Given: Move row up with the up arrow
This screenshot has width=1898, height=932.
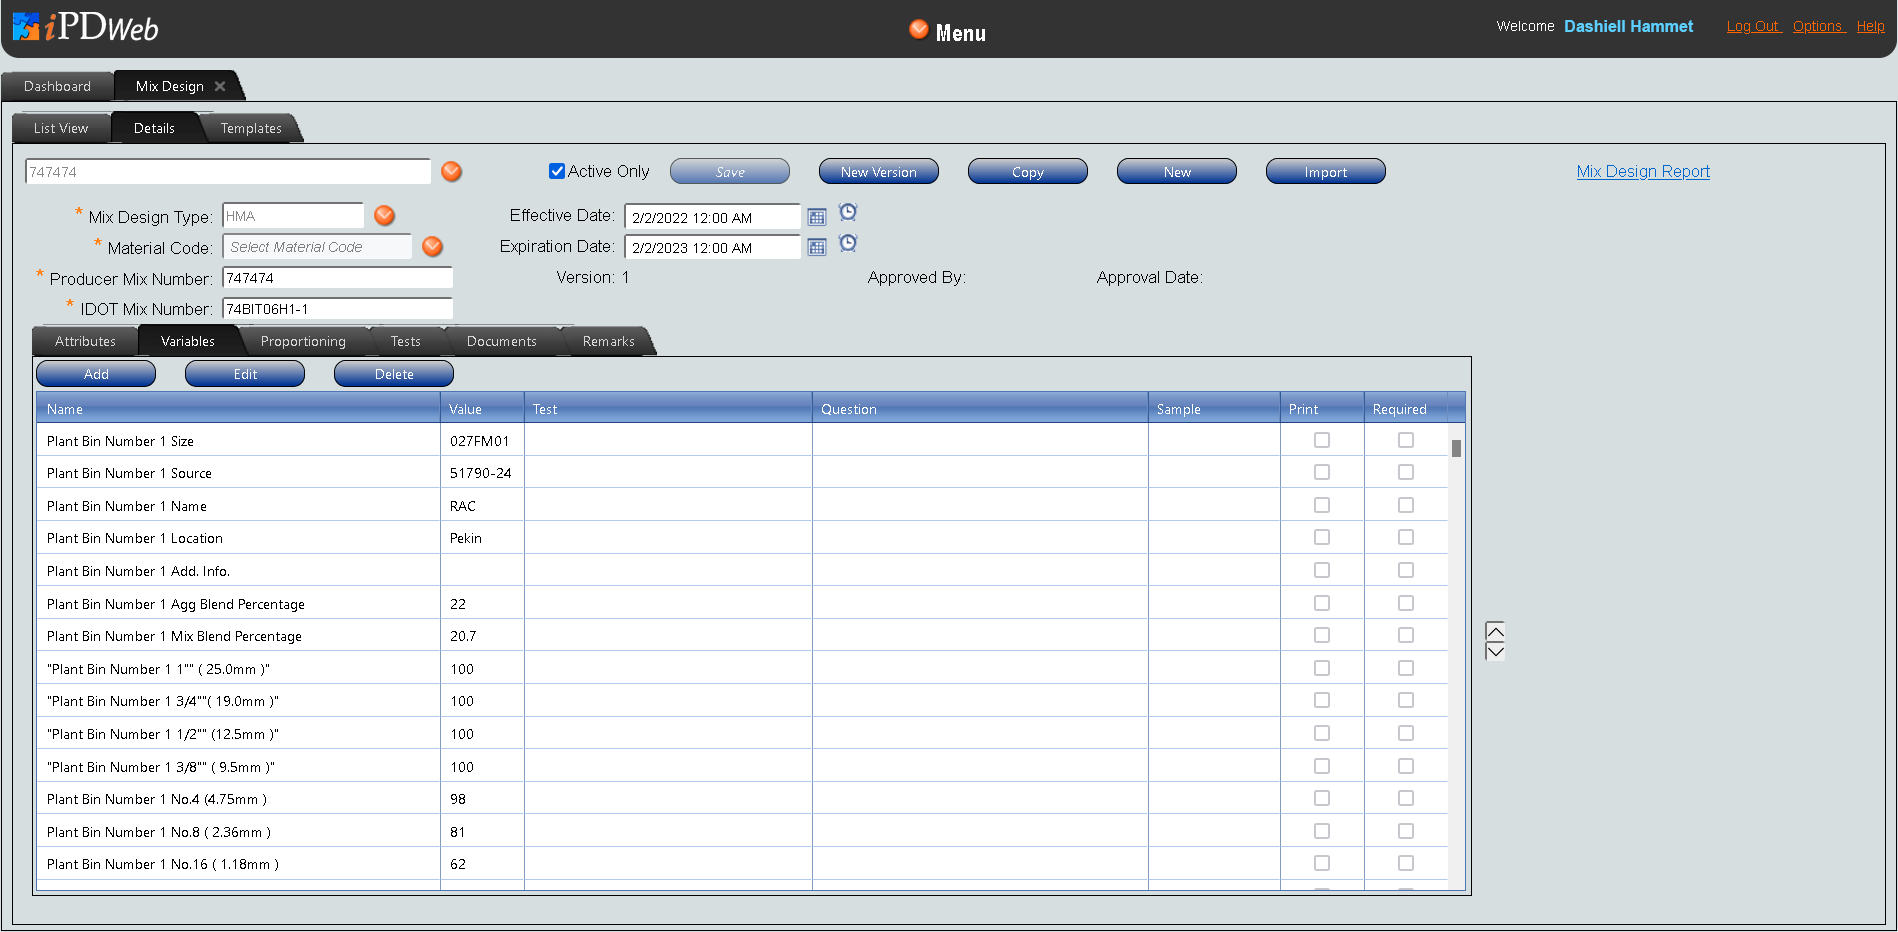Looking at the screenshot, I should (x=1495, y=631).
